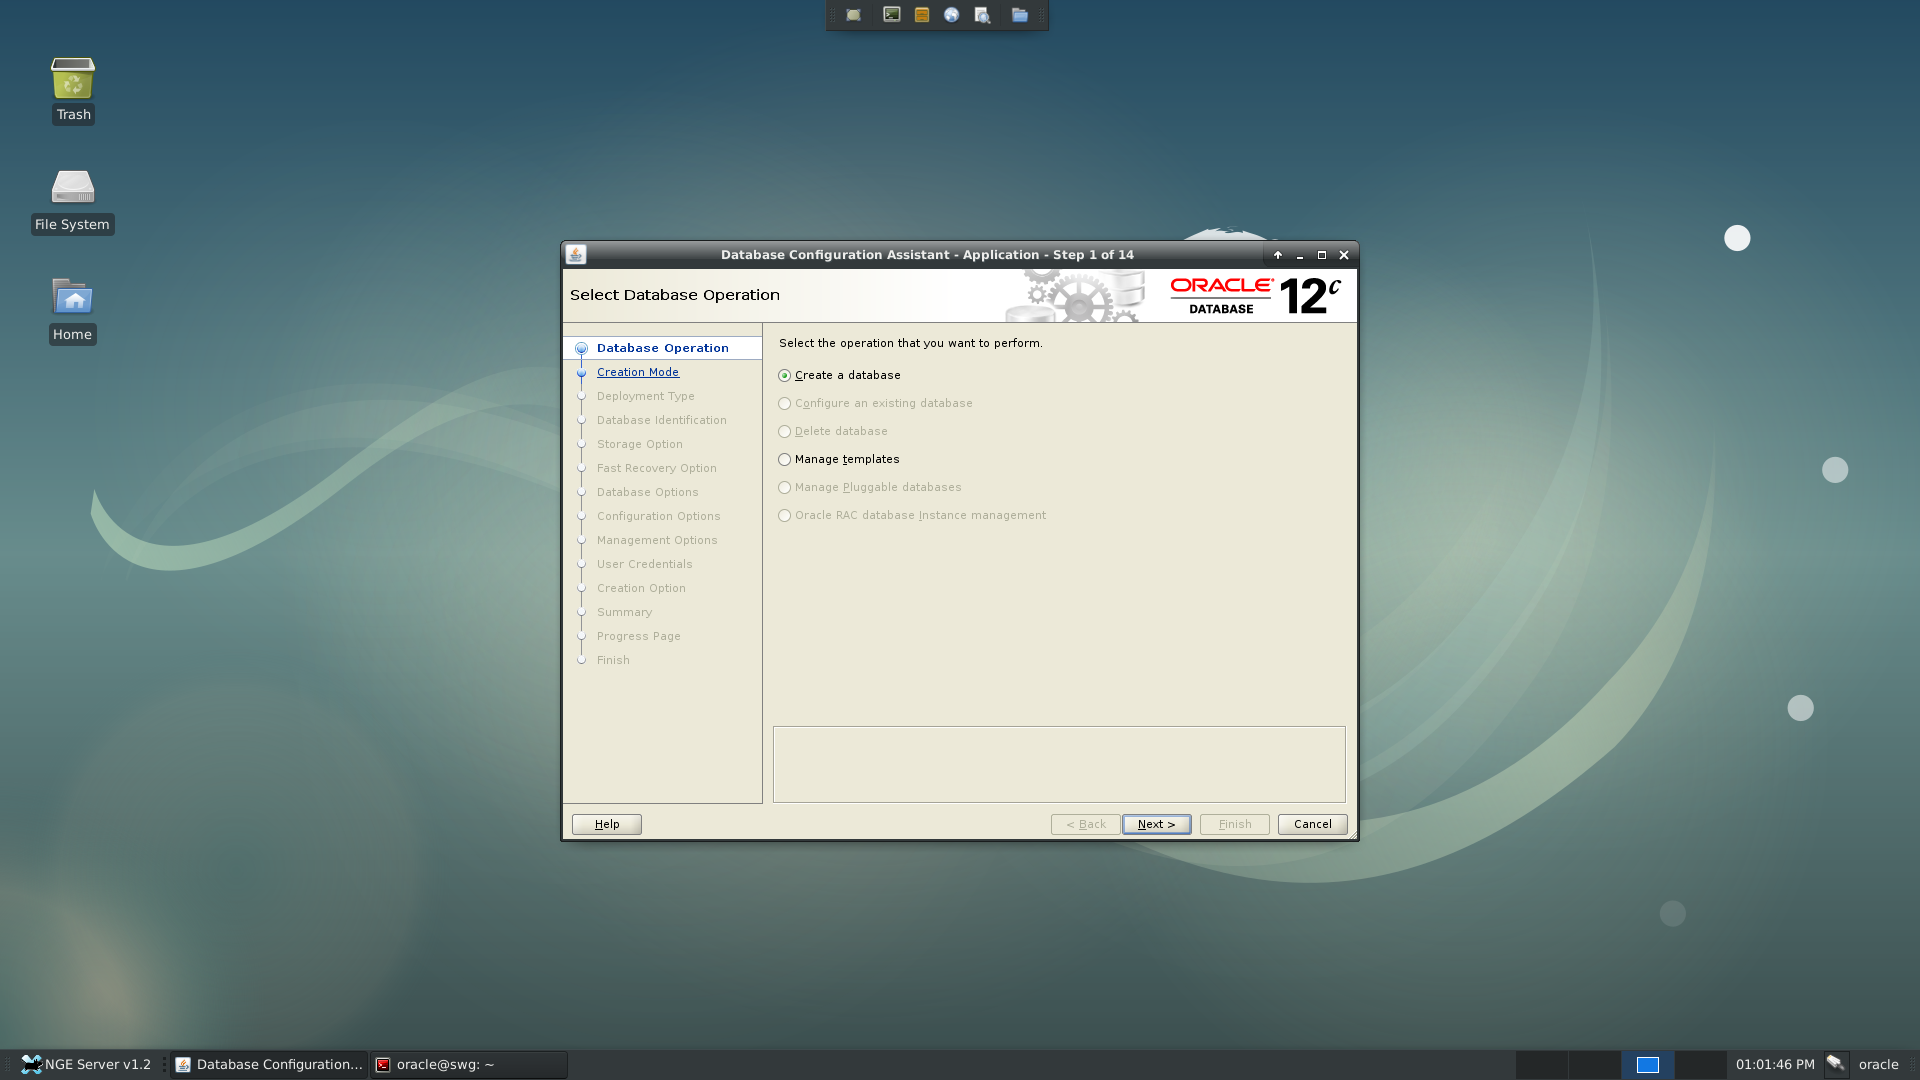Click the application finder magnifier icon
1920x1080 pixels.
(982, 15)
